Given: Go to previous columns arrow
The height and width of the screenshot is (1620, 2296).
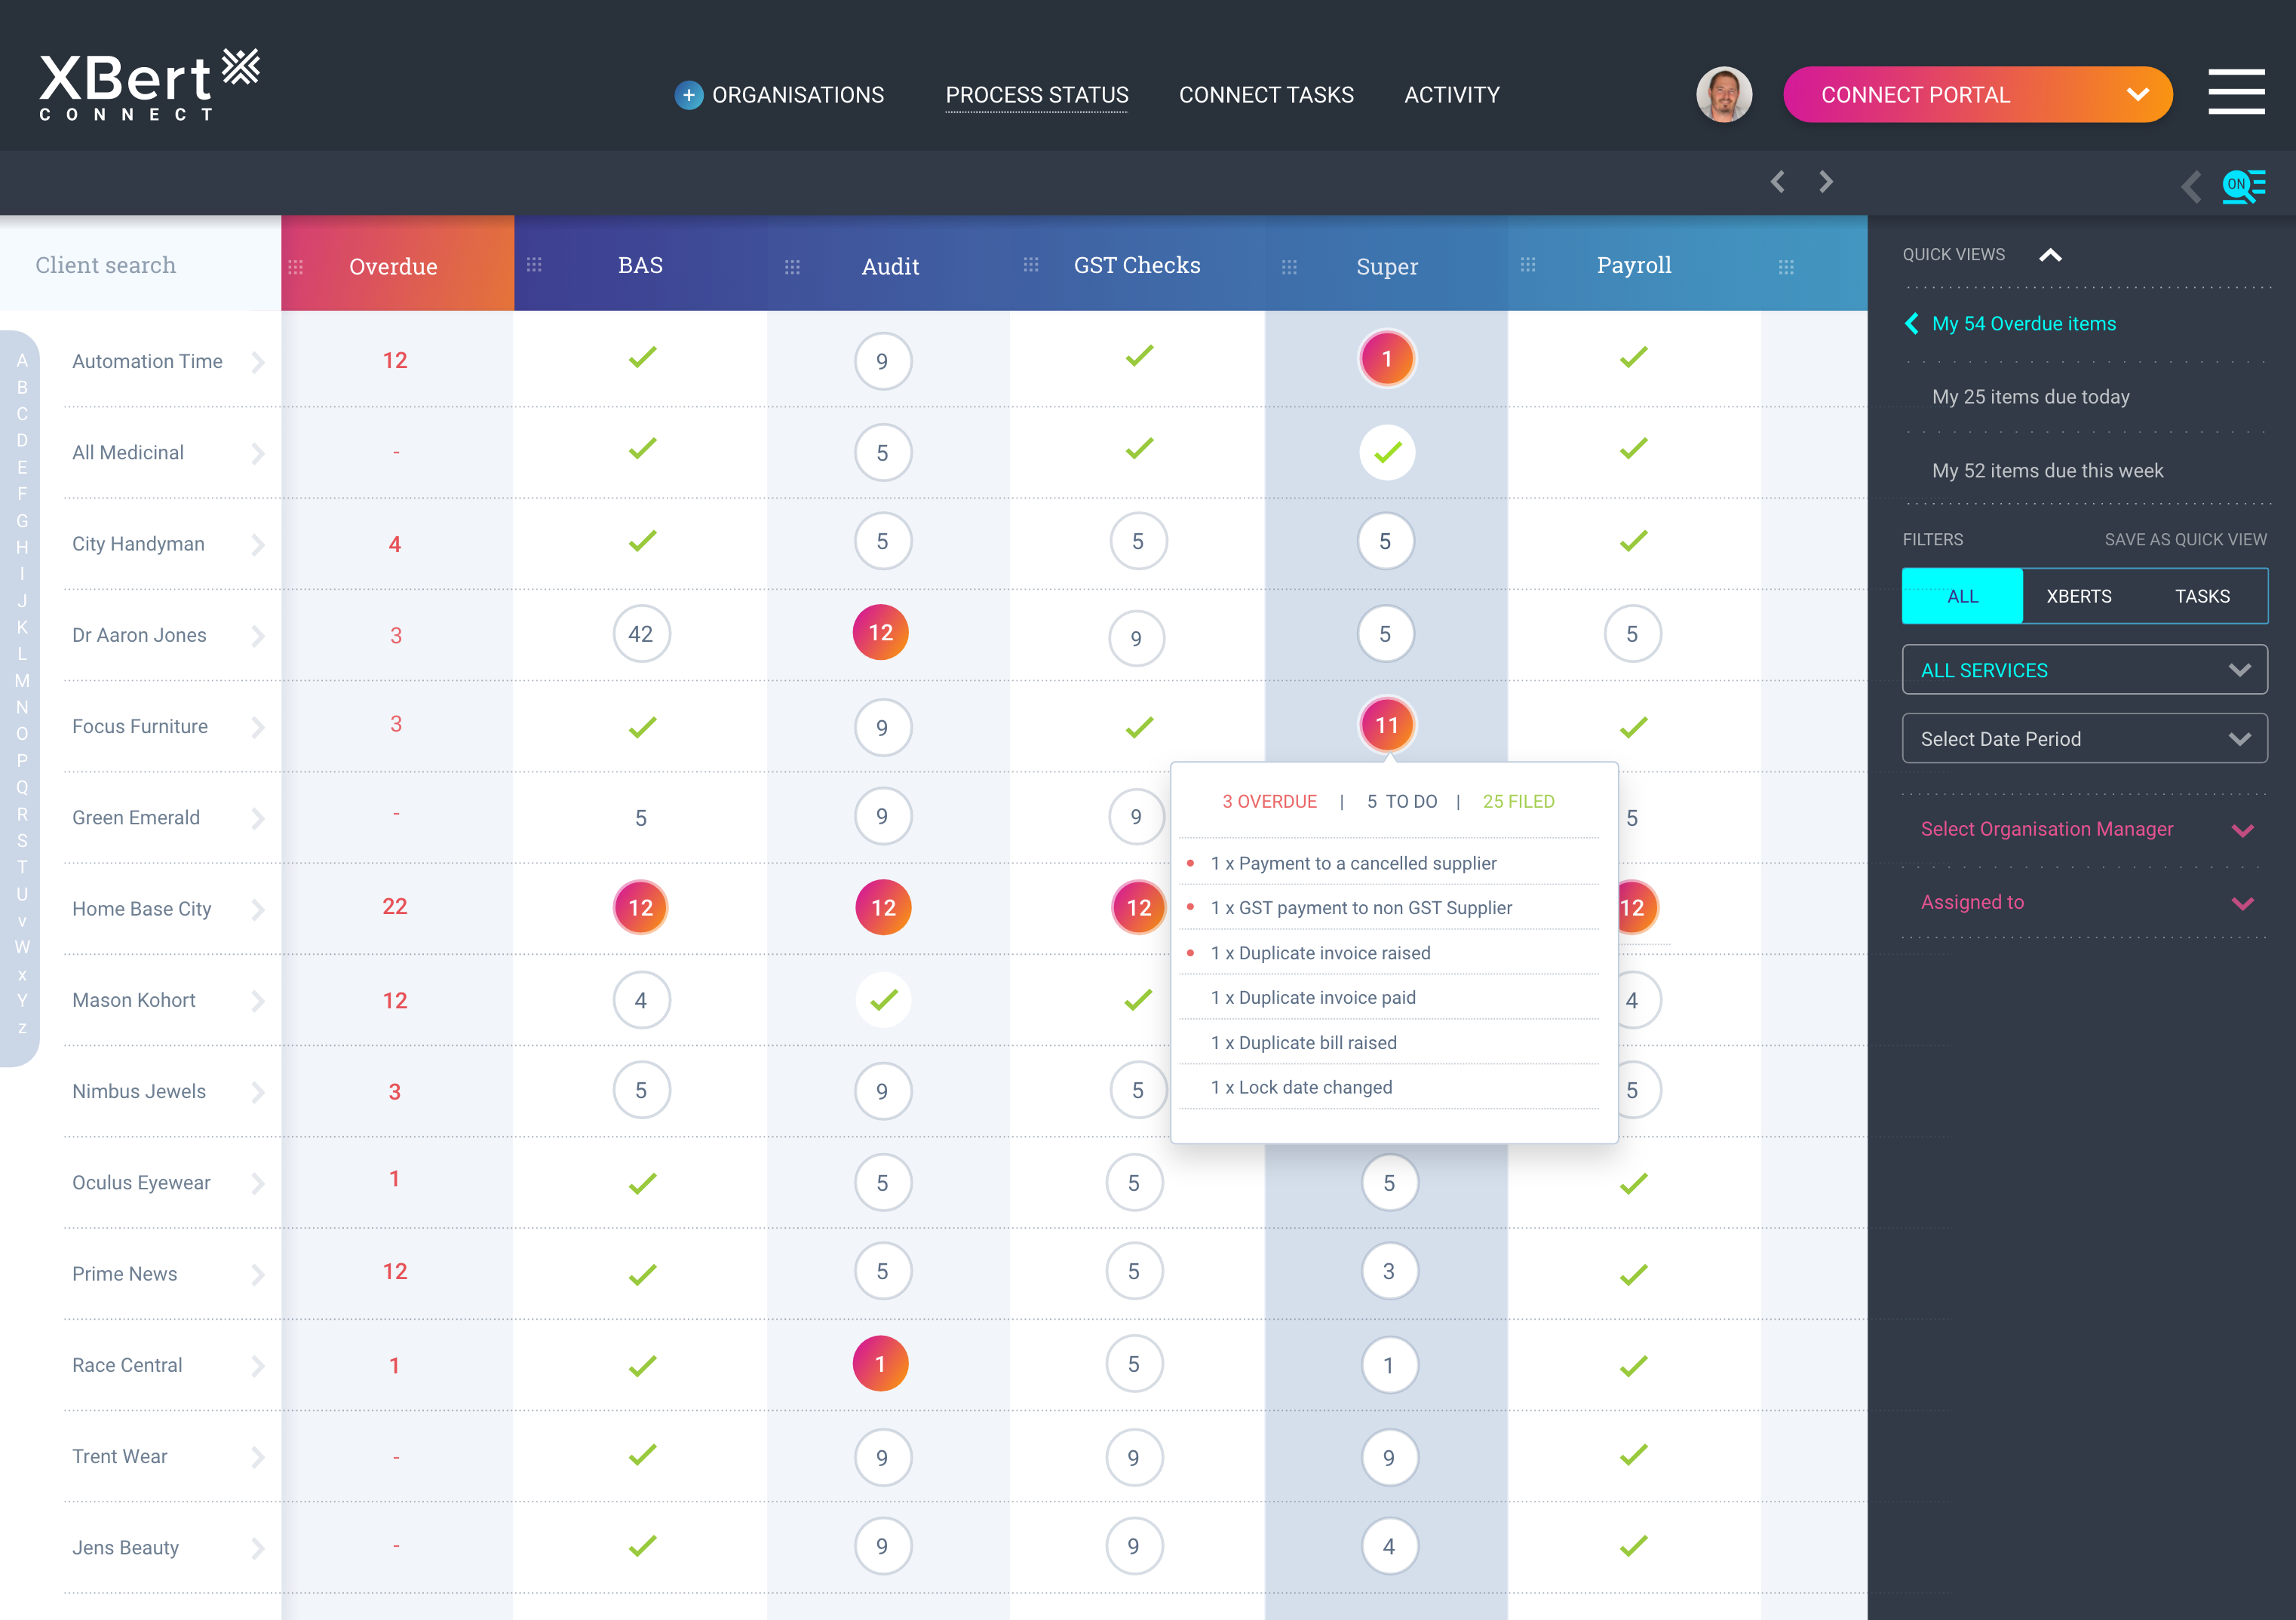Looking at the screenshot, I should click(1777, 182).
